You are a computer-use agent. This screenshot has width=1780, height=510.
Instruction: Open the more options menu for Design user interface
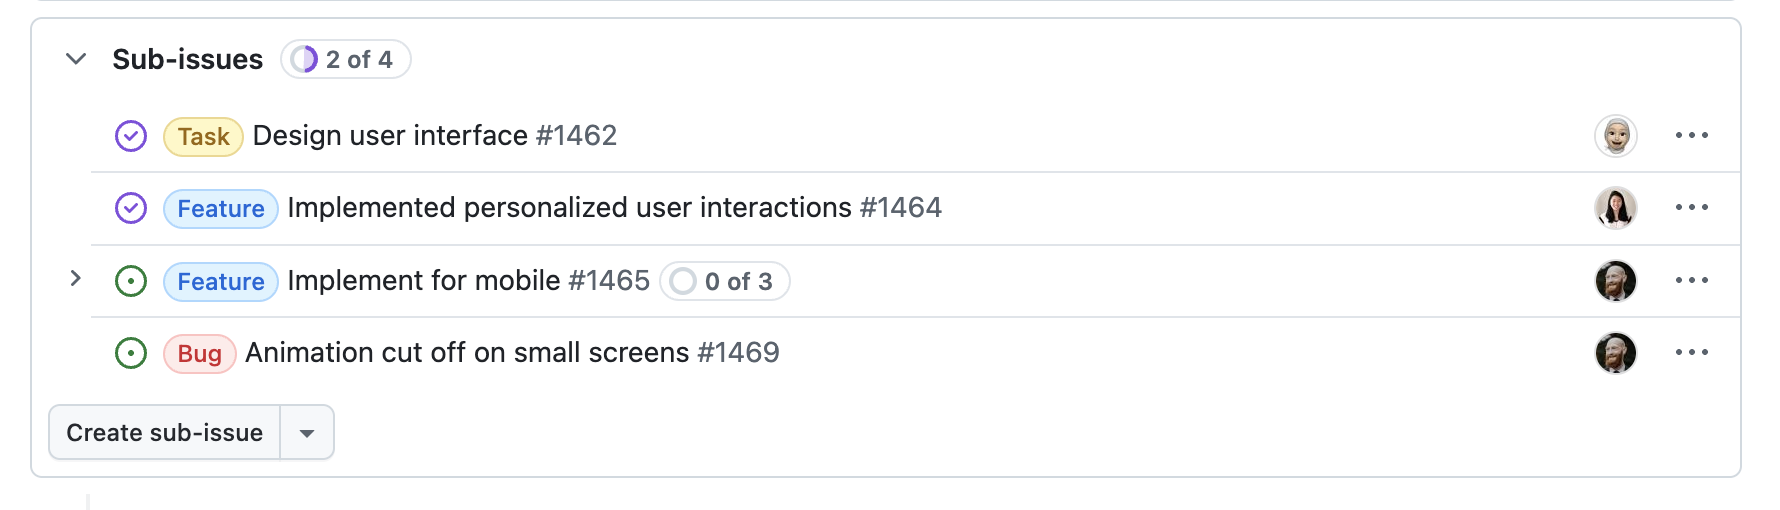1691,136
